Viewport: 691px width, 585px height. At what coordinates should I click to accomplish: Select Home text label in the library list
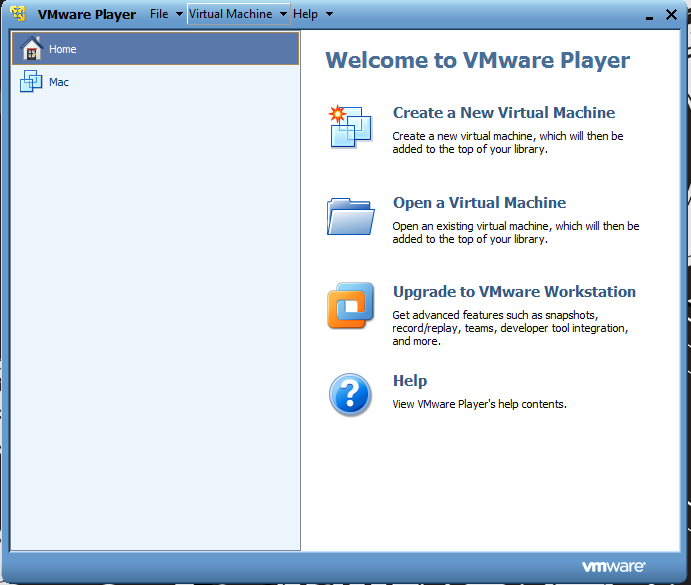click(63, 49)
